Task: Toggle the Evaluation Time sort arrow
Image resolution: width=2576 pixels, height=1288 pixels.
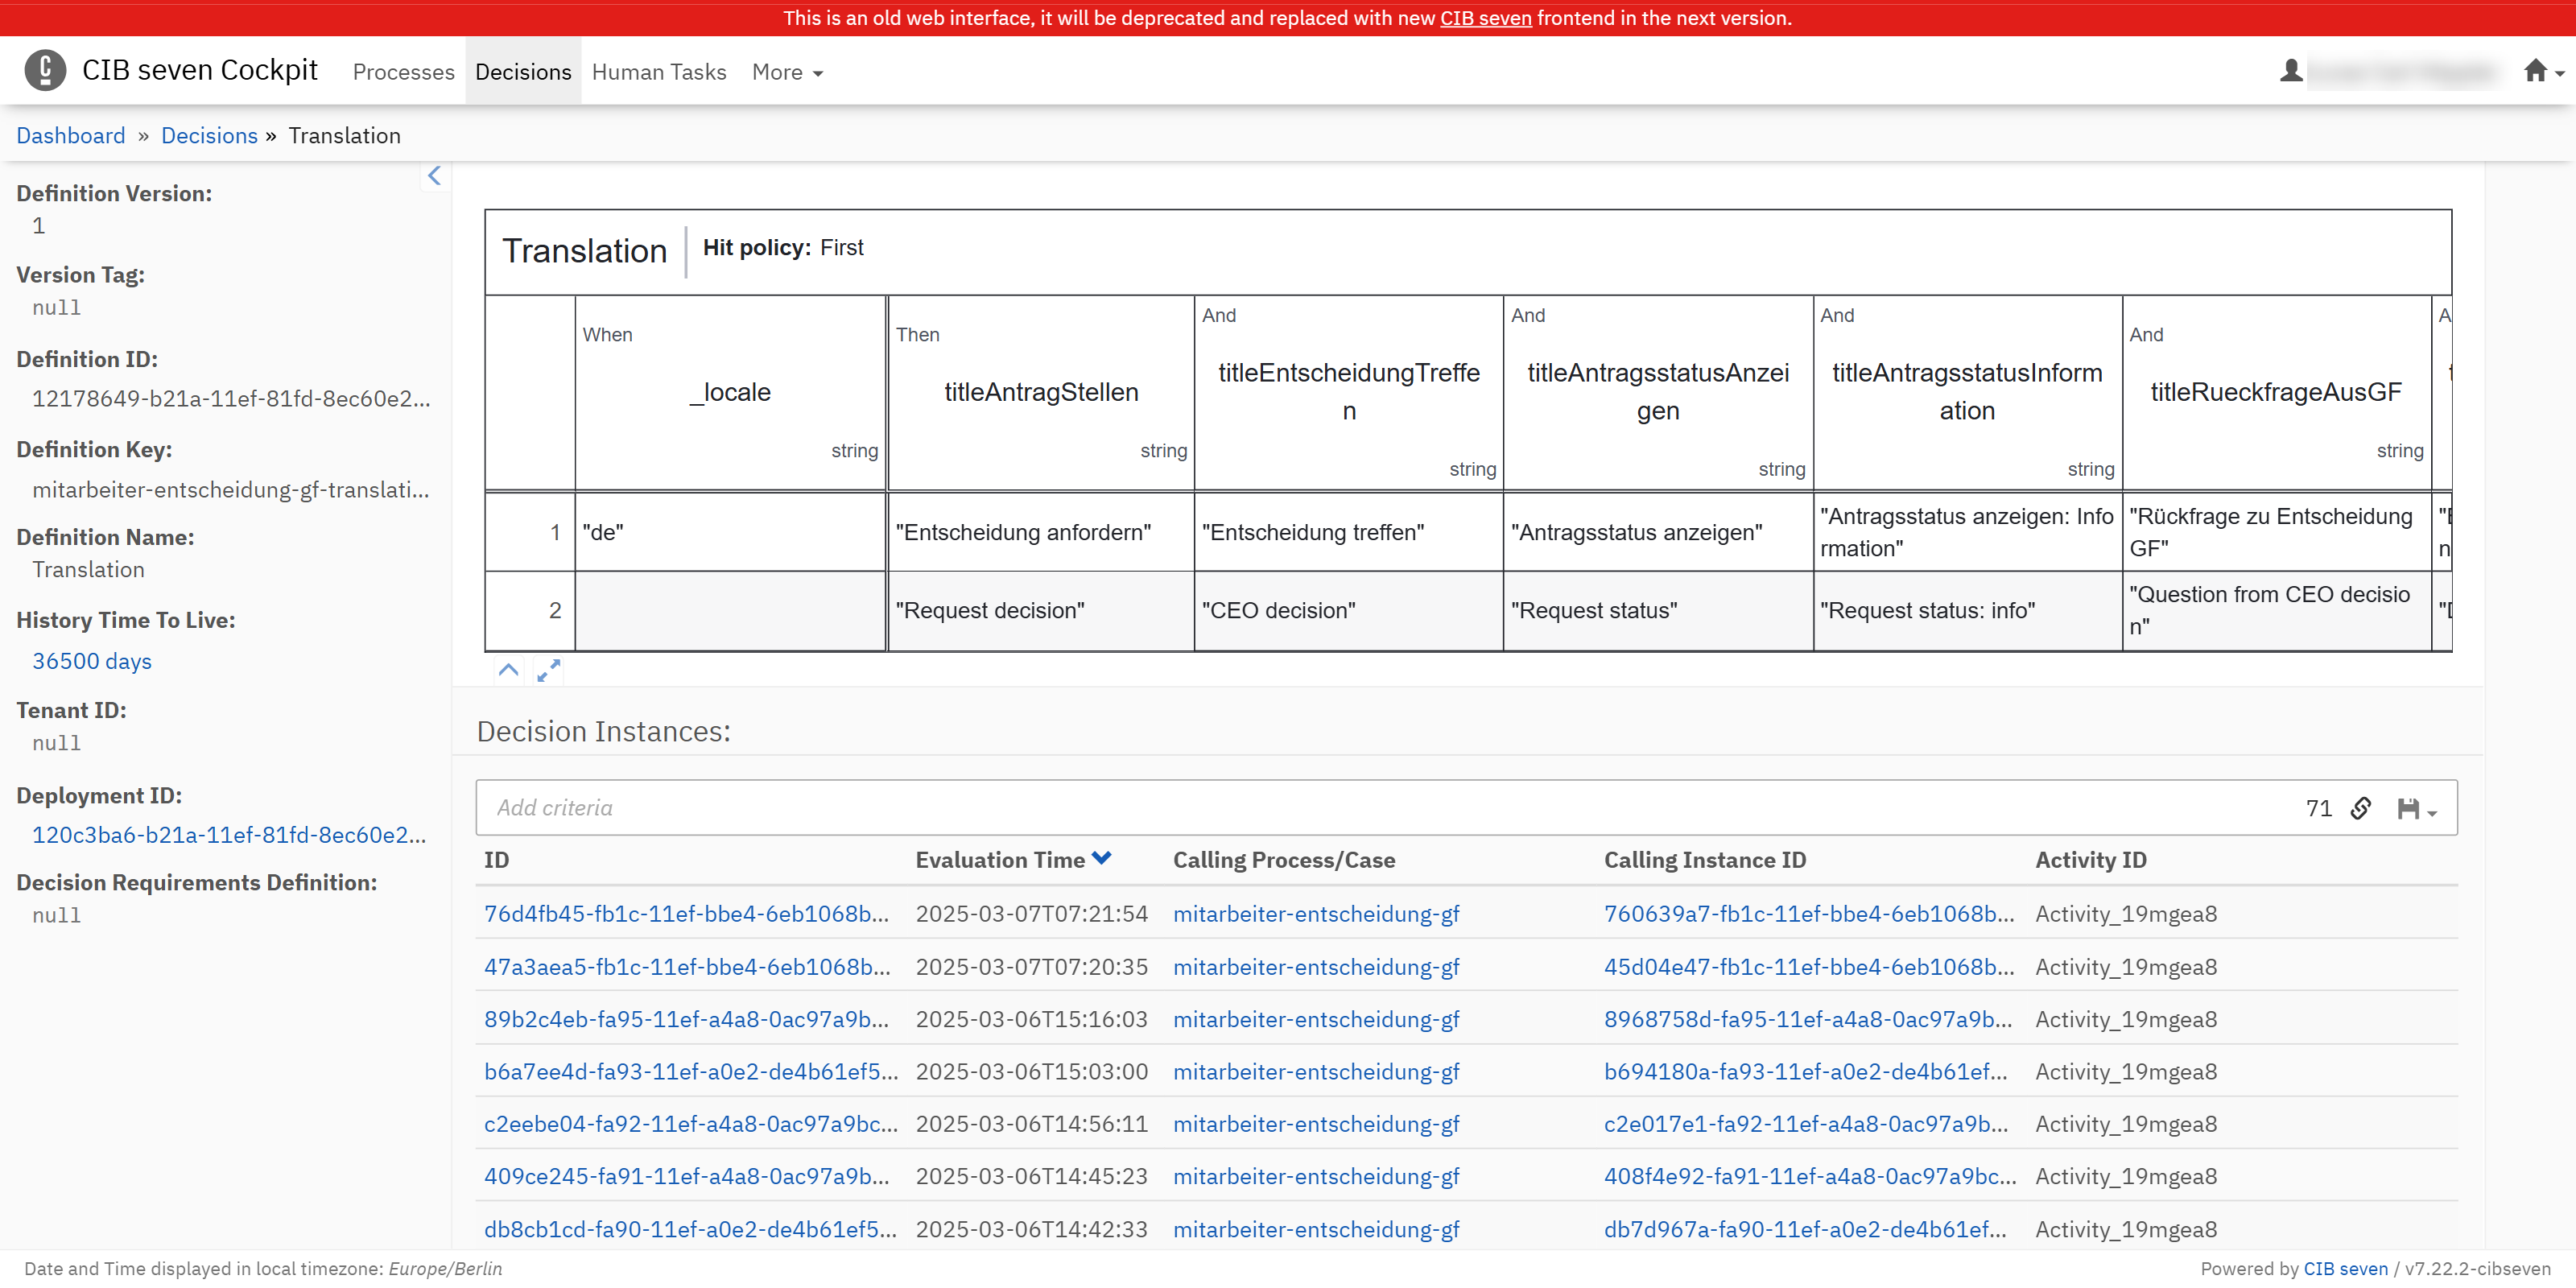Action: tap(1102, 859)
